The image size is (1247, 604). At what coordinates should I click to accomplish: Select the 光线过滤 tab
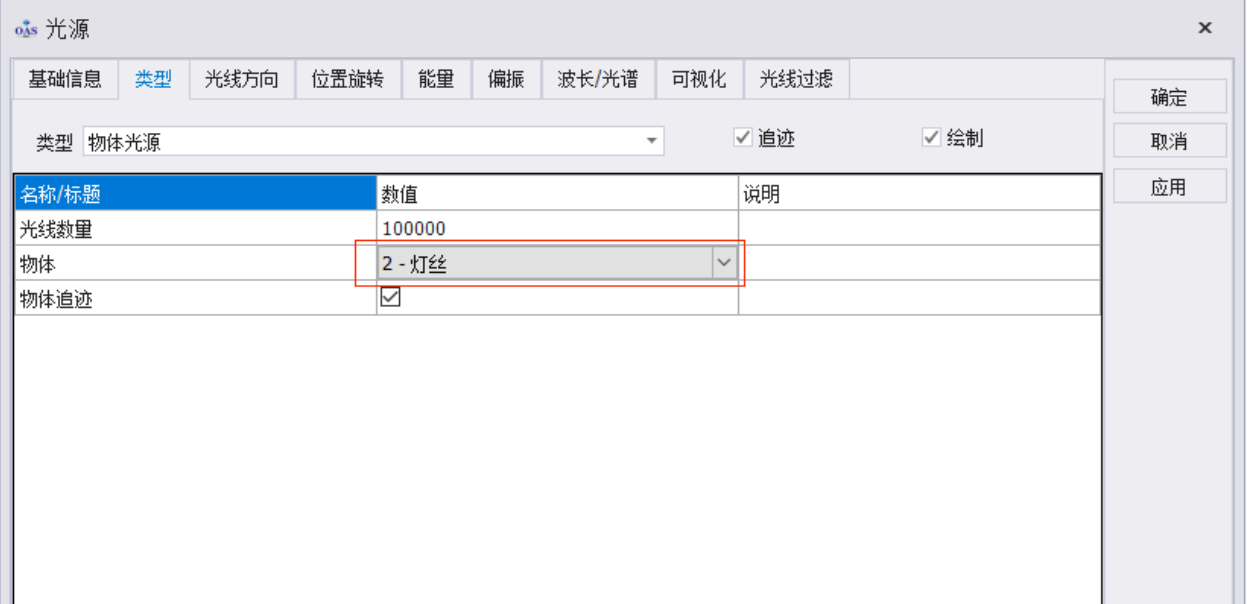click(796, 80)
